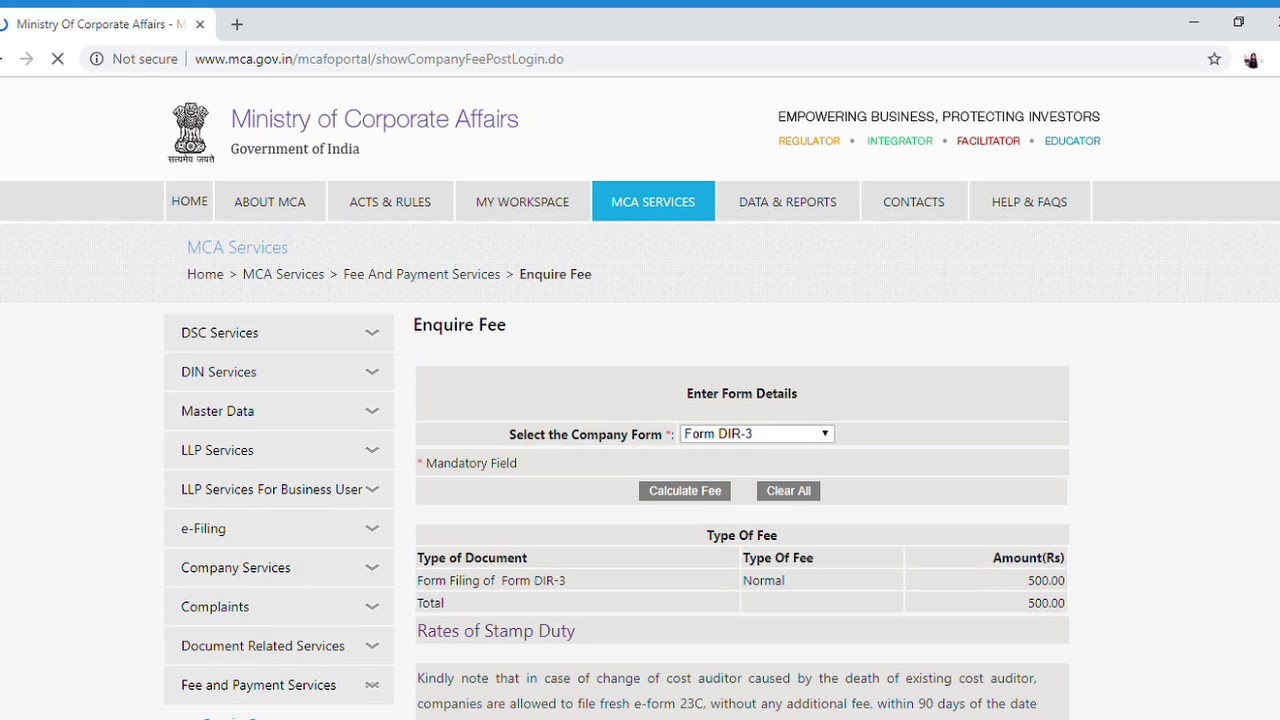Open a new tab with plus icon

[x=237, y=24]
